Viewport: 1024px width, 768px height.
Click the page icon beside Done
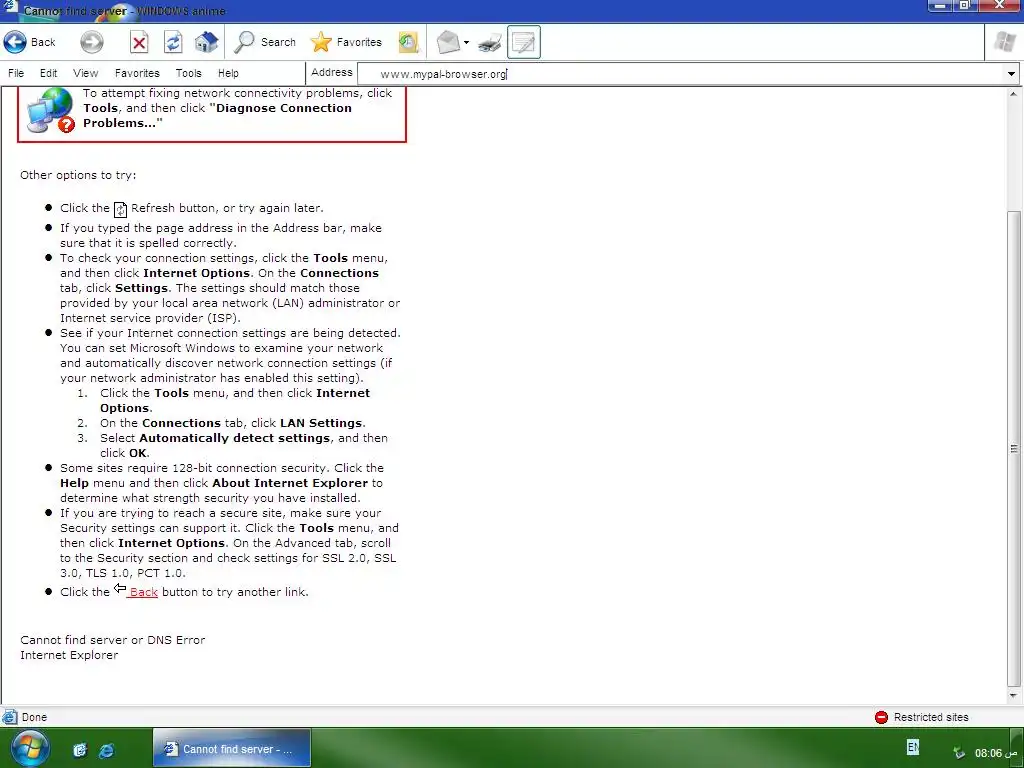coord(9,717)
